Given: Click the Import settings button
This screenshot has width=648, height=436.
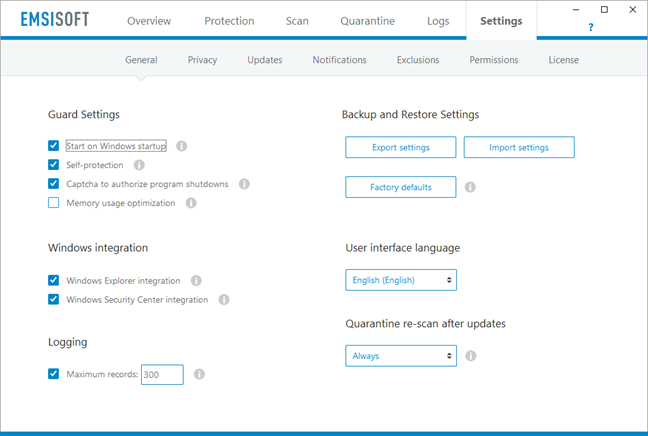Looking at the screenshot, I should coord(519,147).
